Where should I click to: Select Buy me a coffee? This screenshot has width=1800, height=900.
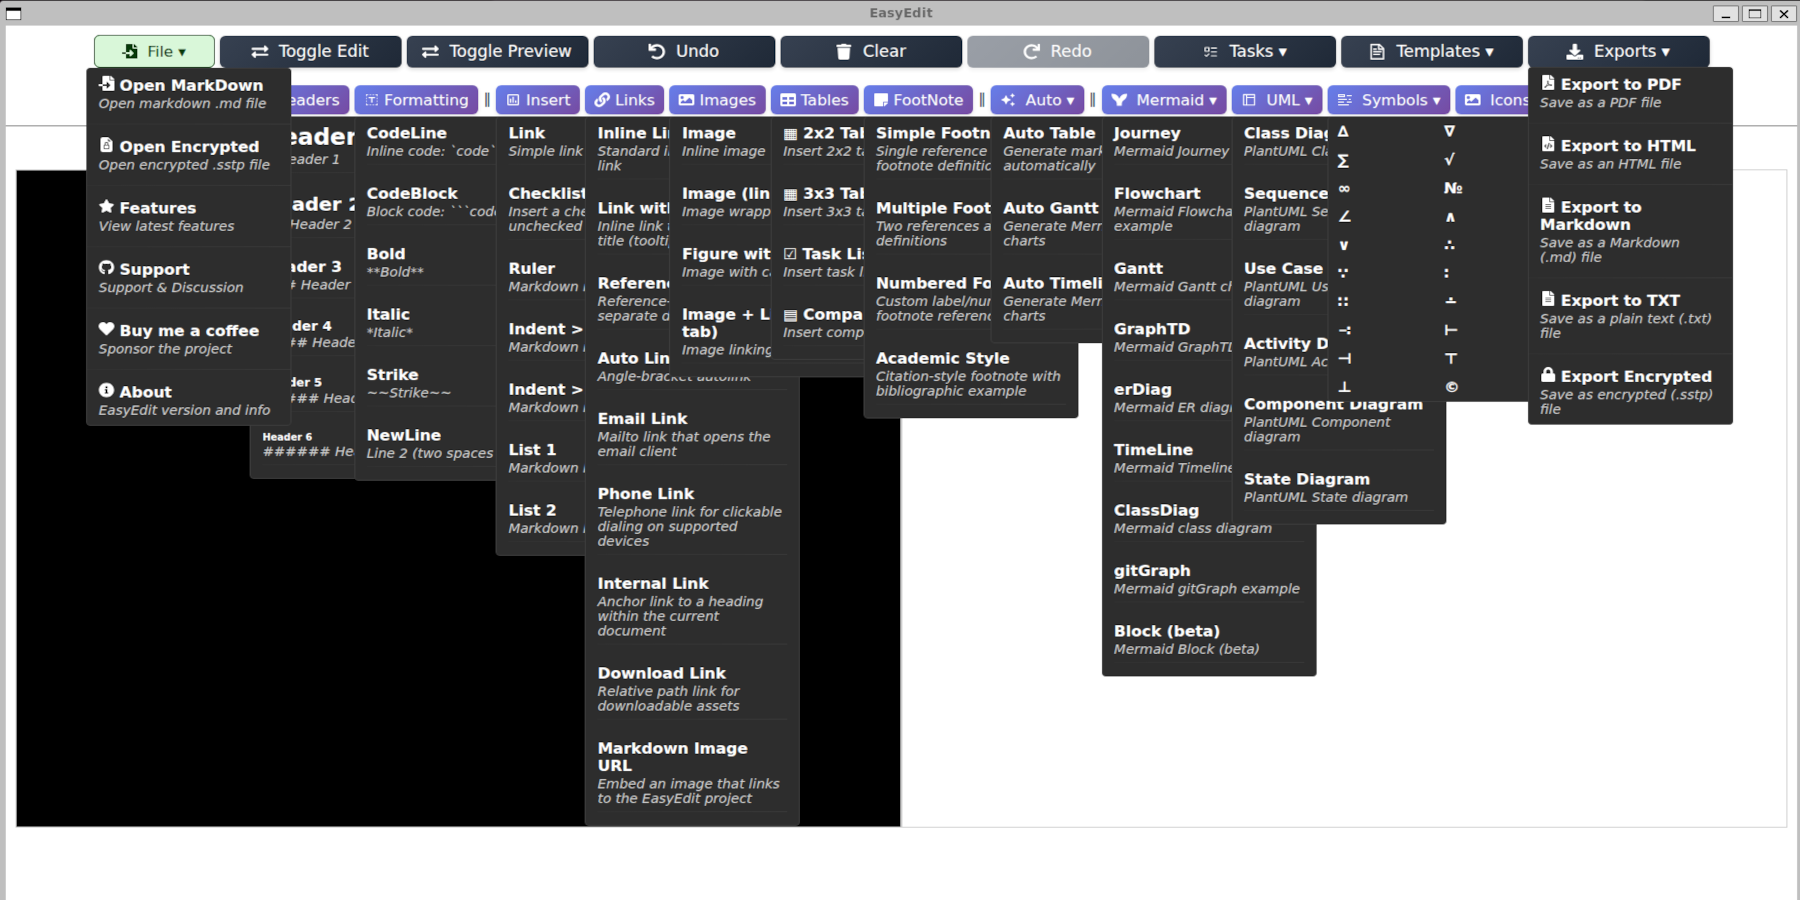click(x=188, y=339)
